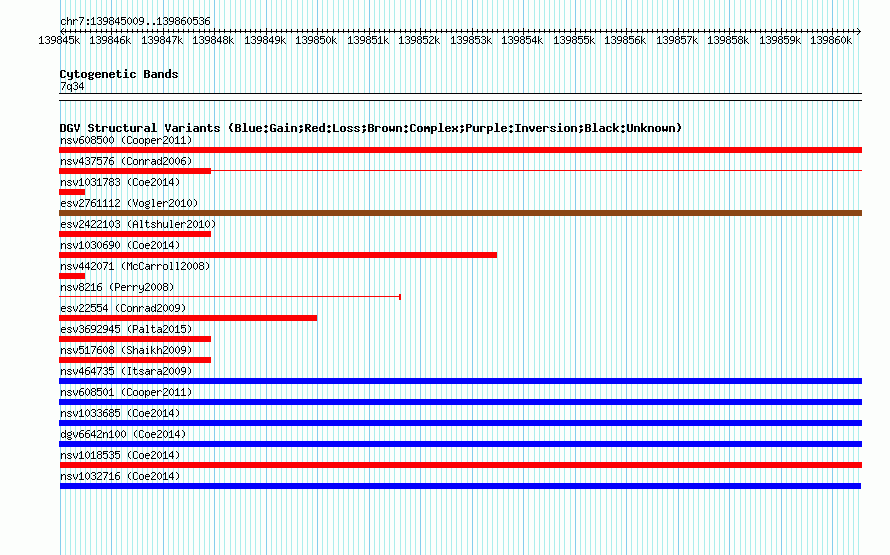
Task: Open the esv2761112 (Vogler2010) label
Action: point(129,203)
